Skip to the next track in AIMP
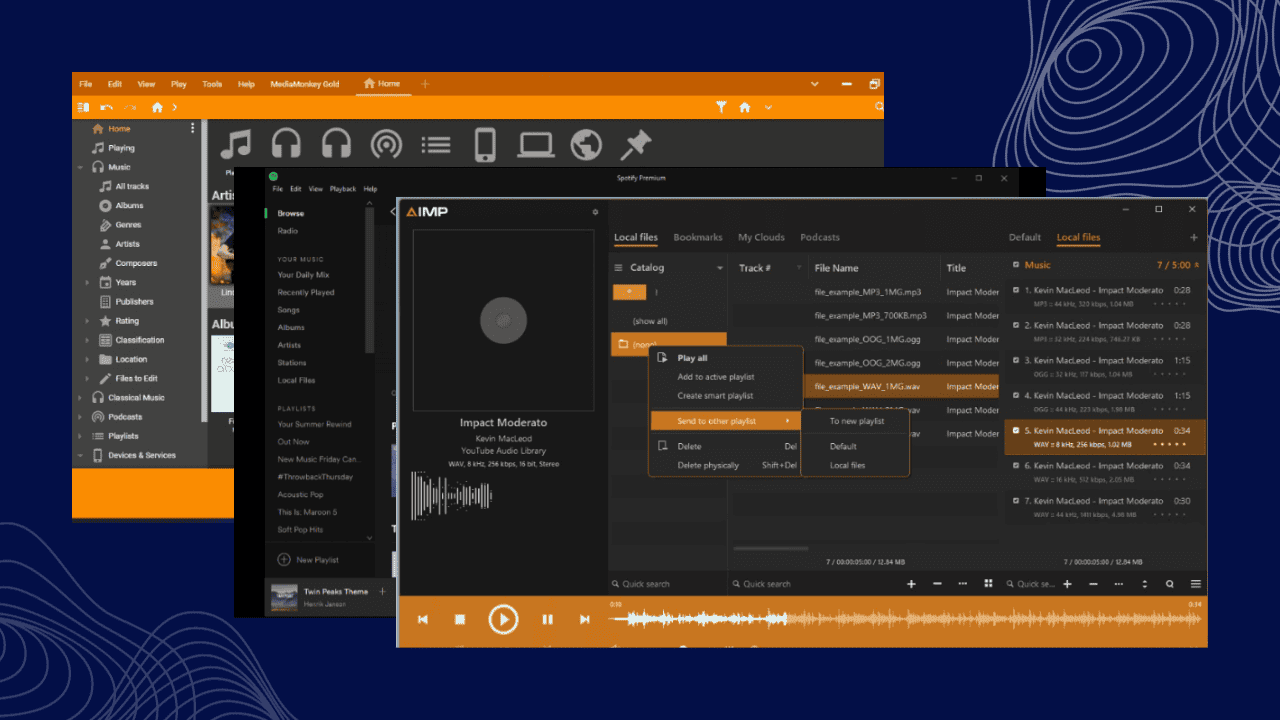This screenshot has width=1280, height=720. click(585, 620)
